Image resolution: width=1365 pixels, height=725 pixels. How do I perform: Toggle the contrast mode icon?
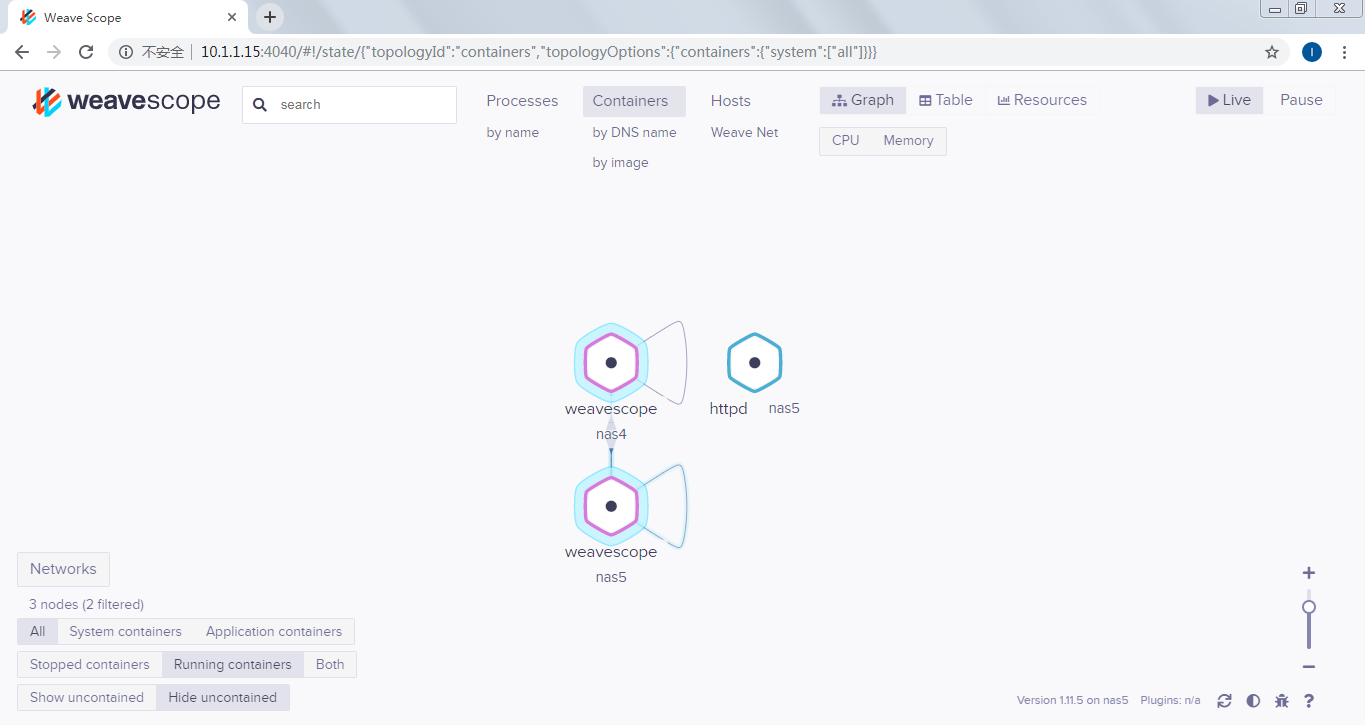1253,701
